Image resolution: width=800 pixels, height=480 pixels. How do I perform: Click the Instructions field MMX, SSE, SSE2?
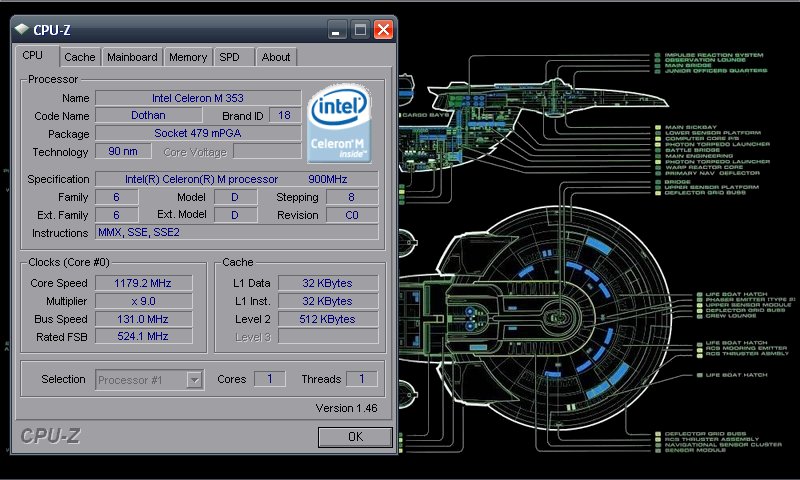click(x=237, y=232)
